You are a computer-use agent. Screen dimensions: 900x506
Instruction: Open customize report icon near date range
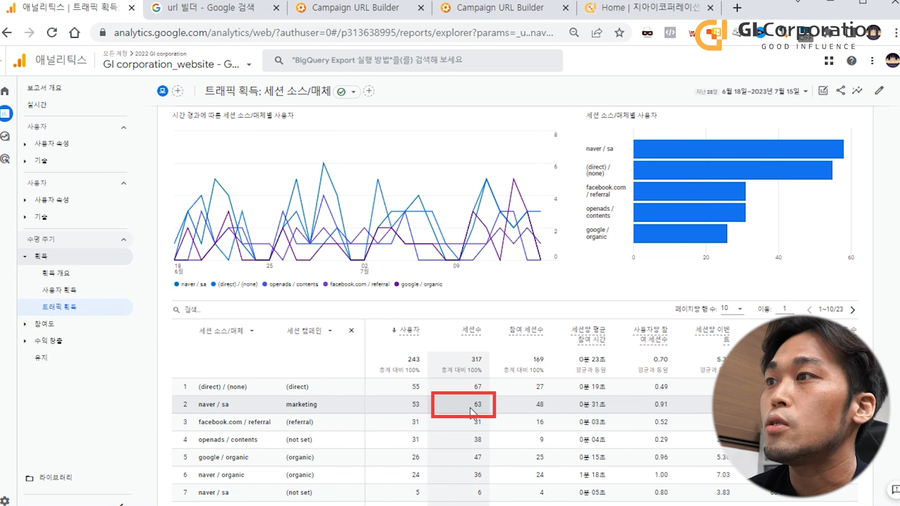823,91
